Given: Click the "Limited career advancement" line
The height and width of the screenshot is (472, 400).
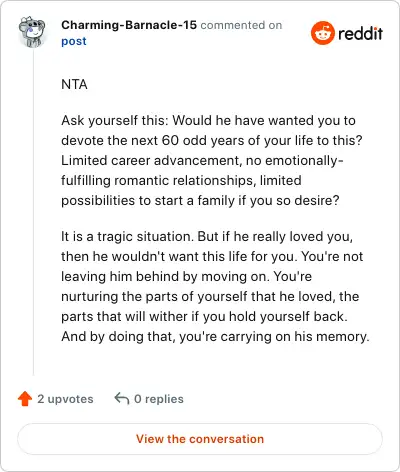Looking at the screenshot, I should coord(202,161).
